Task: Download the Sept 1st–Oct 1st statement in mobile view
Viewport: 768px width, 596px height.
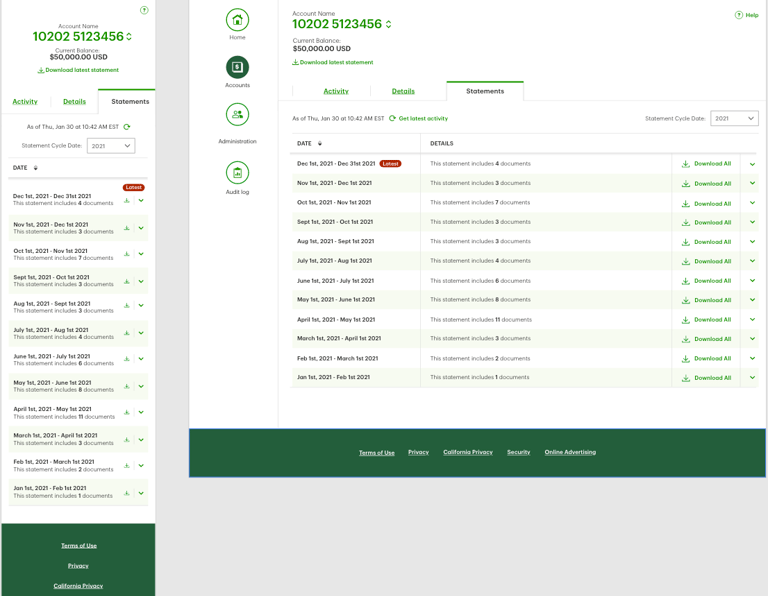Action: [x=126, y=281]
